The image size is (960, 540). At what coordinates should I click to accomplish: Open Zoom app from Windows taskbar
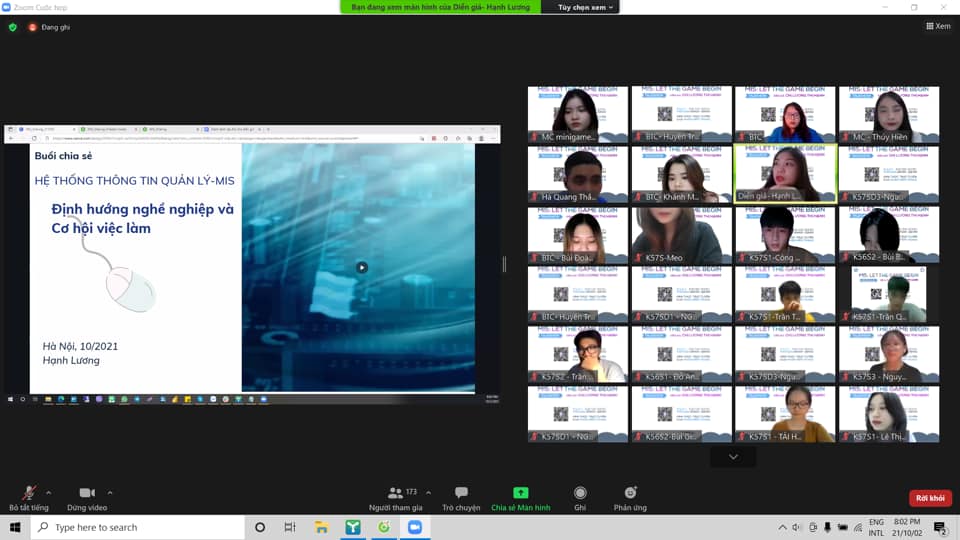click(414, 527)
